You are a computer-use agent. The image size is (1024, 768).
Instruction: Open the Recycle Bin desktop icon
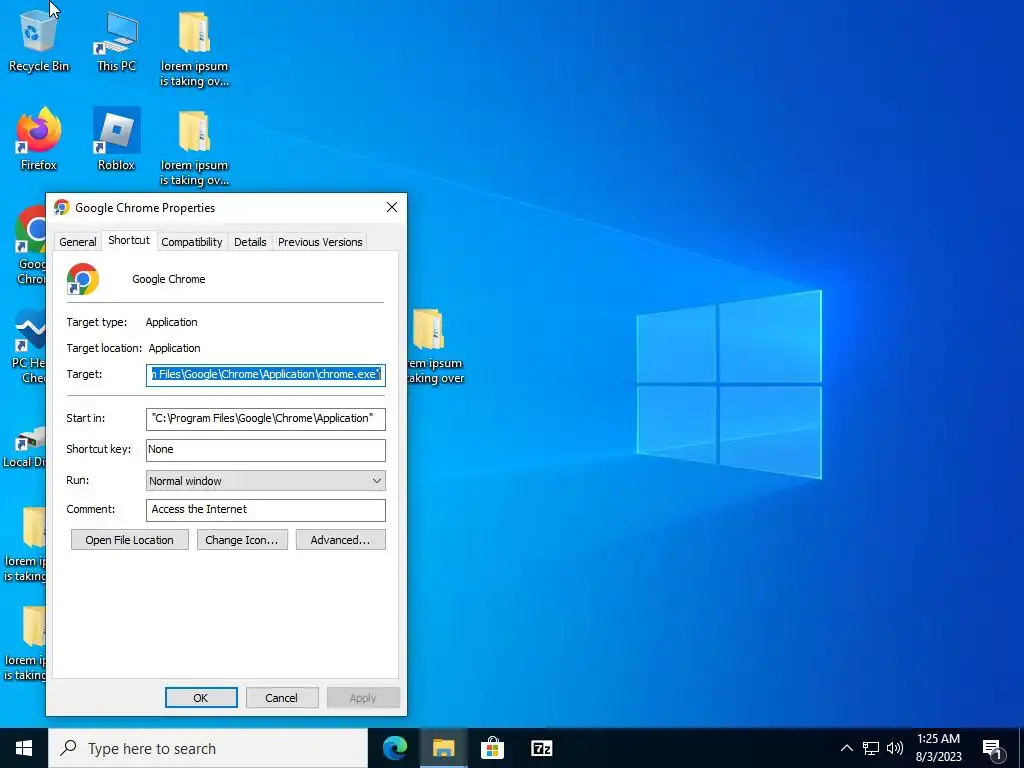(x=38, y=40)
